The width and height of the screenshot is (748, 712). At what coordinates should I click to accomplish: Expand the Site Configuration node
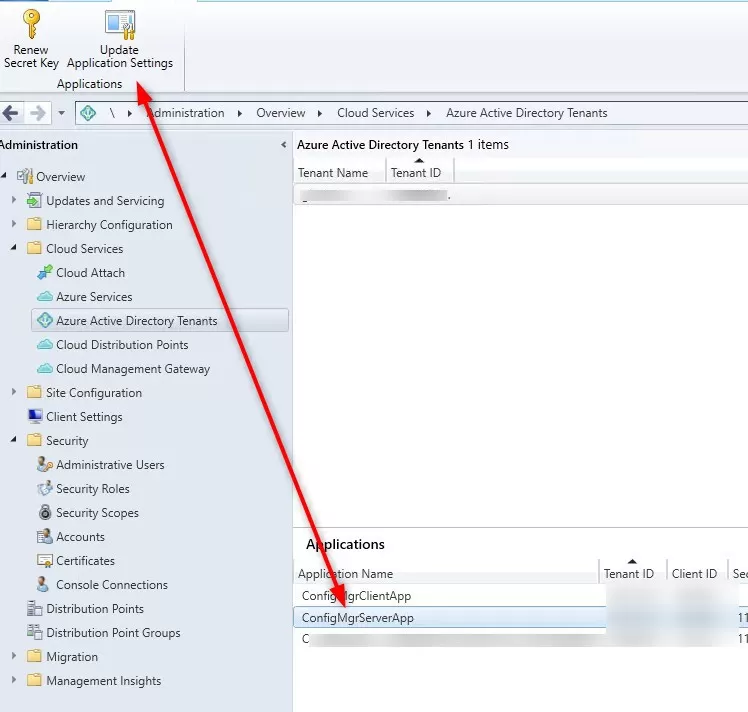(14, 392)
